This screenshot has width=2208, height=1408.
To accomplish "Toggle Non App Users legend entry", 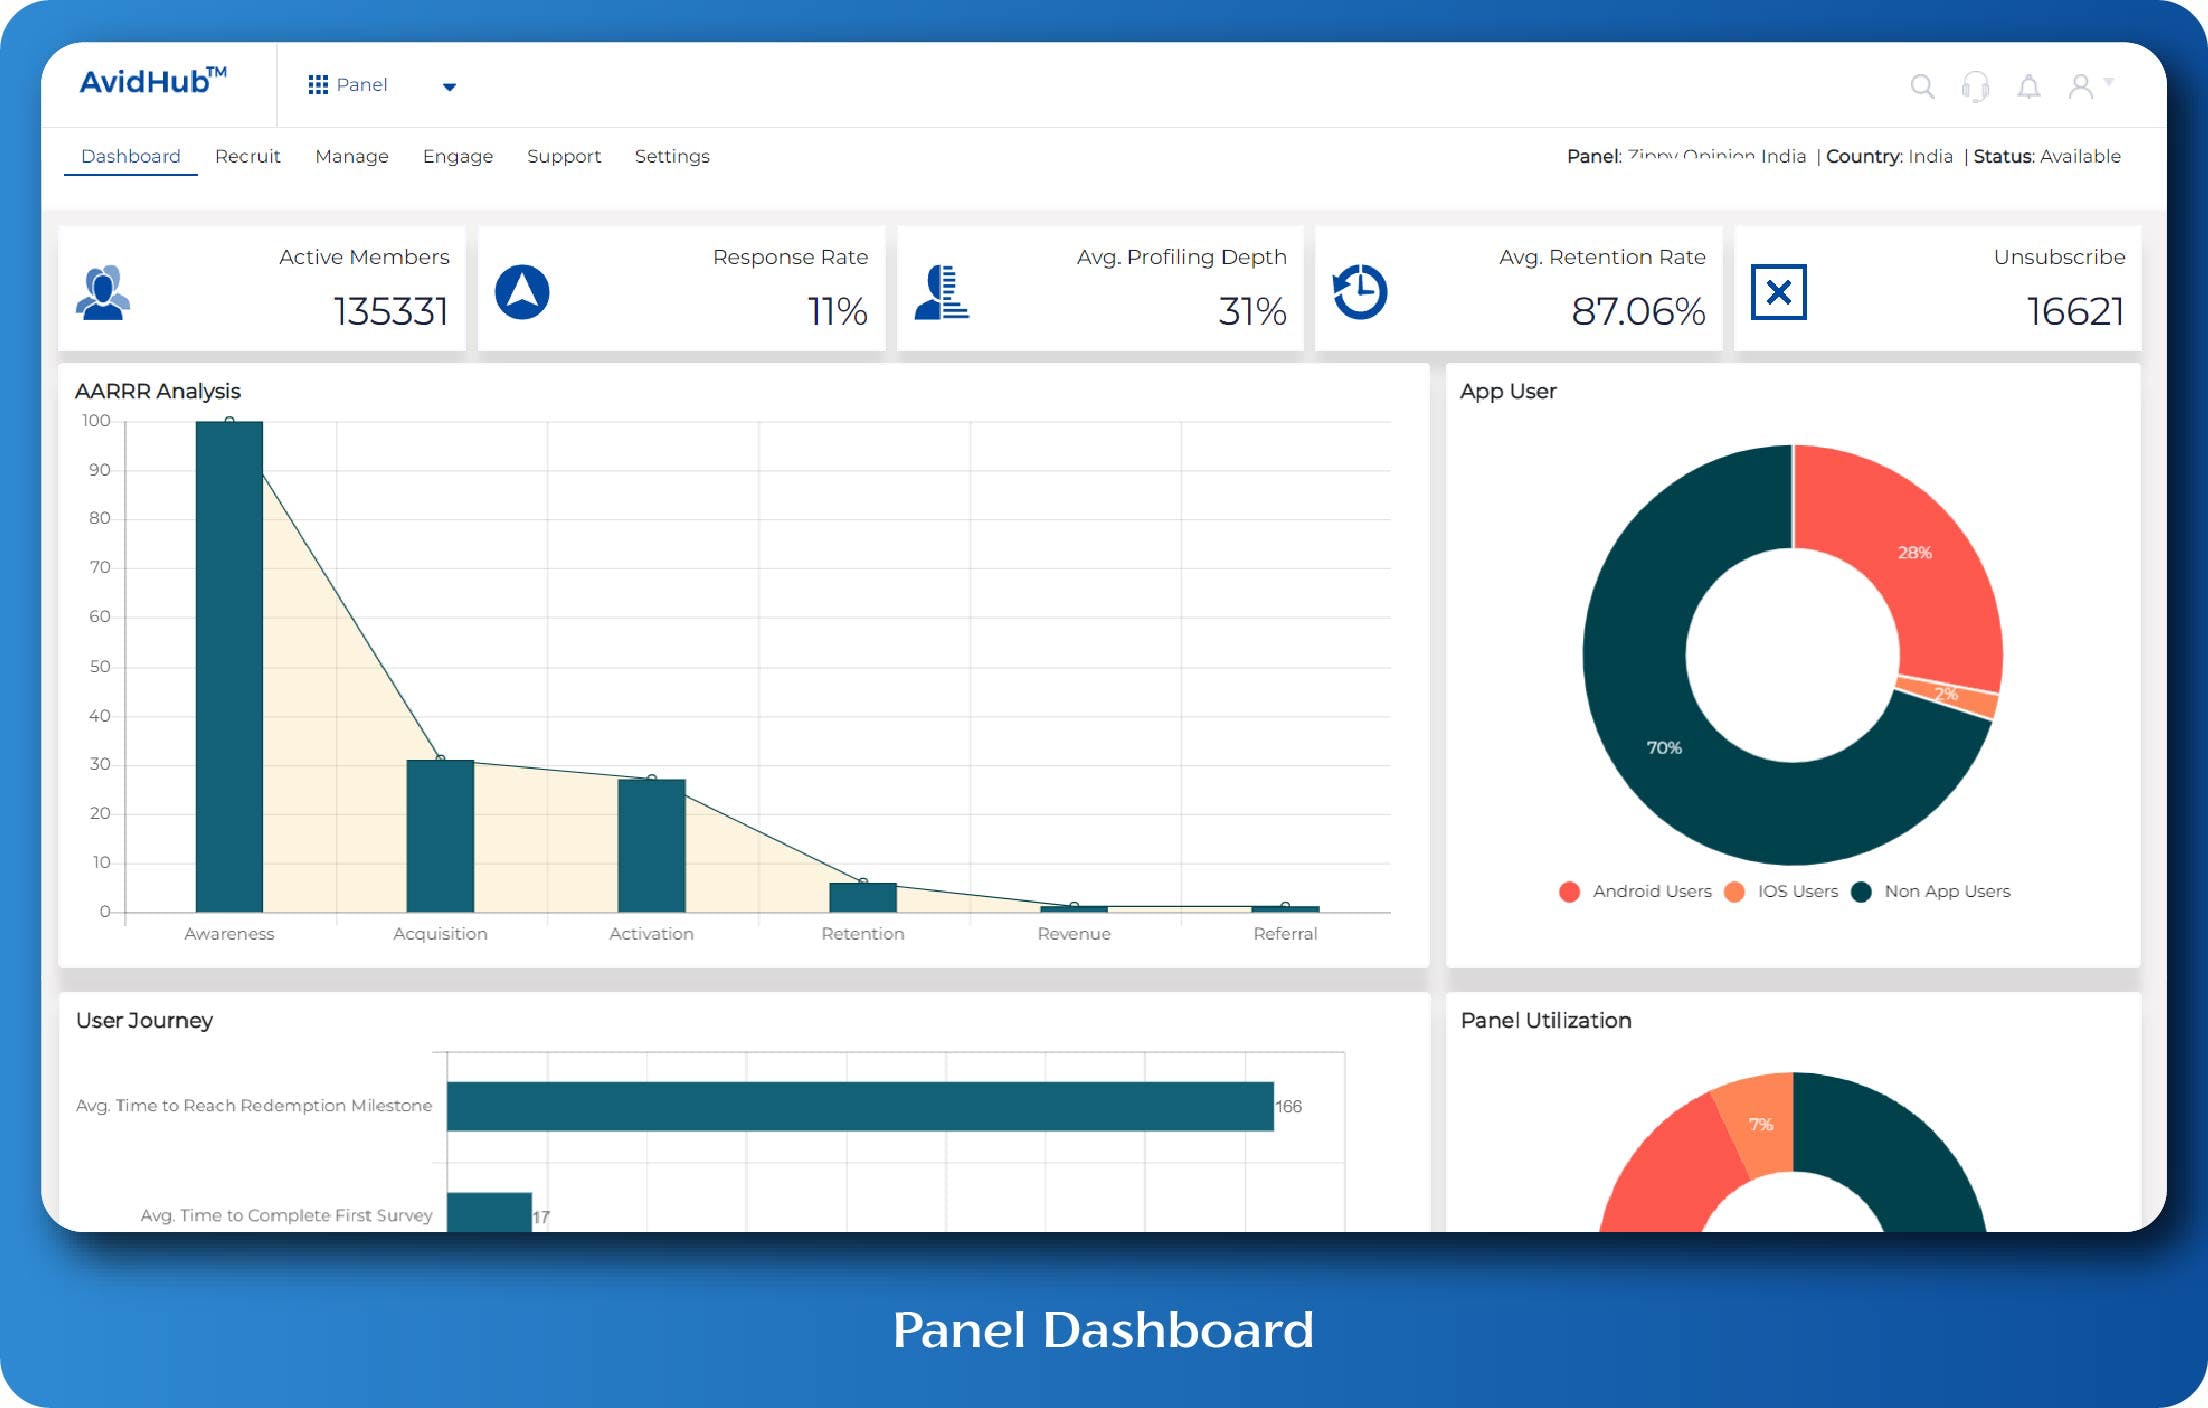I will click(1931, 891).
